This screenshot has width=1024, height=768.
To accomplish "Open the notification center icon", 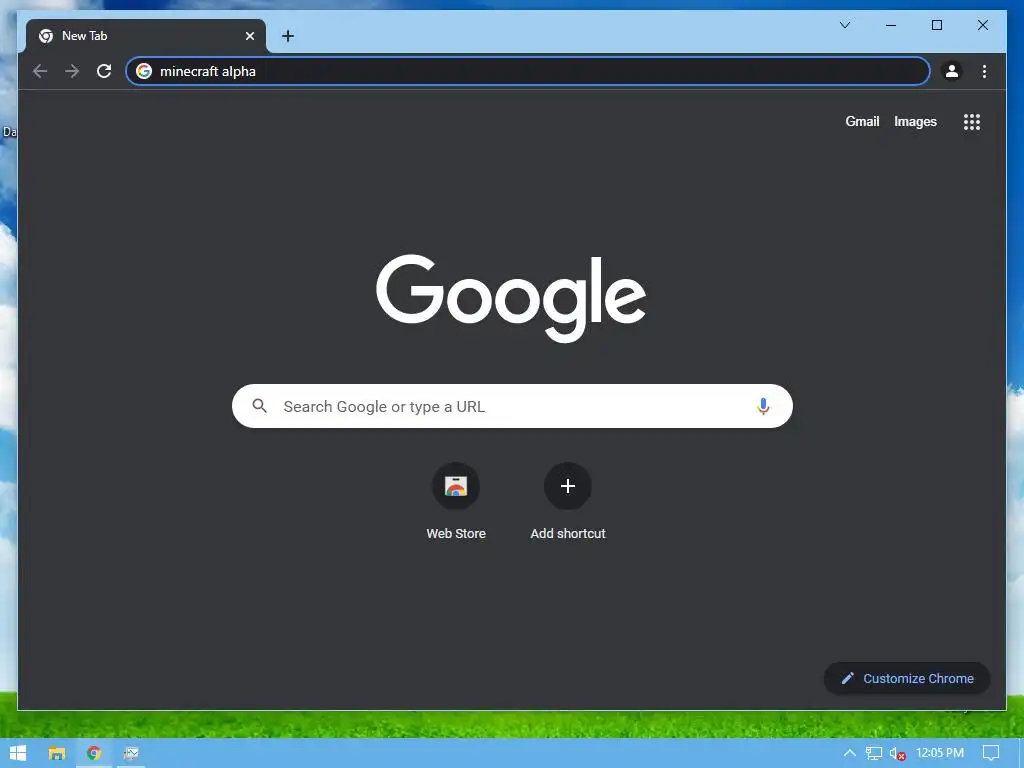I will (x=991, y=753).
